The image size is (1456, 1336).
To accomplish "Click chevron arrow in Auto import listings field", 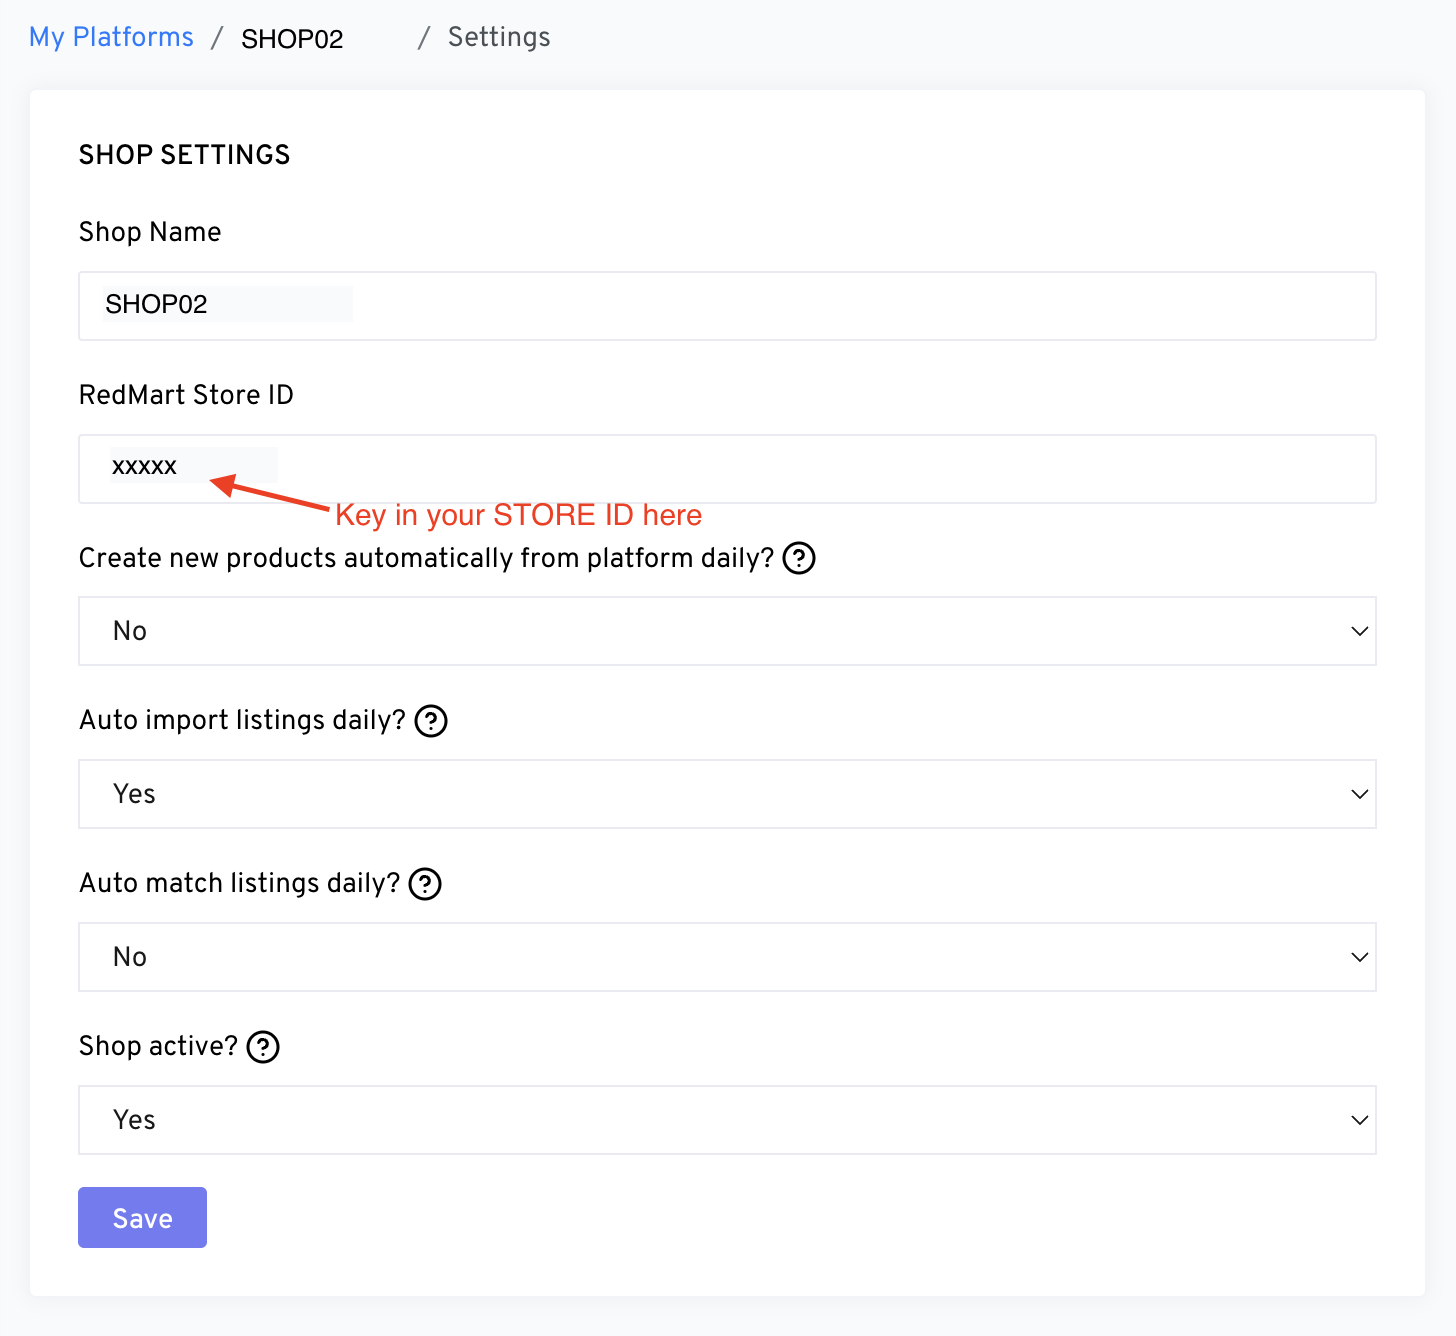I will tap(1359, 794).
